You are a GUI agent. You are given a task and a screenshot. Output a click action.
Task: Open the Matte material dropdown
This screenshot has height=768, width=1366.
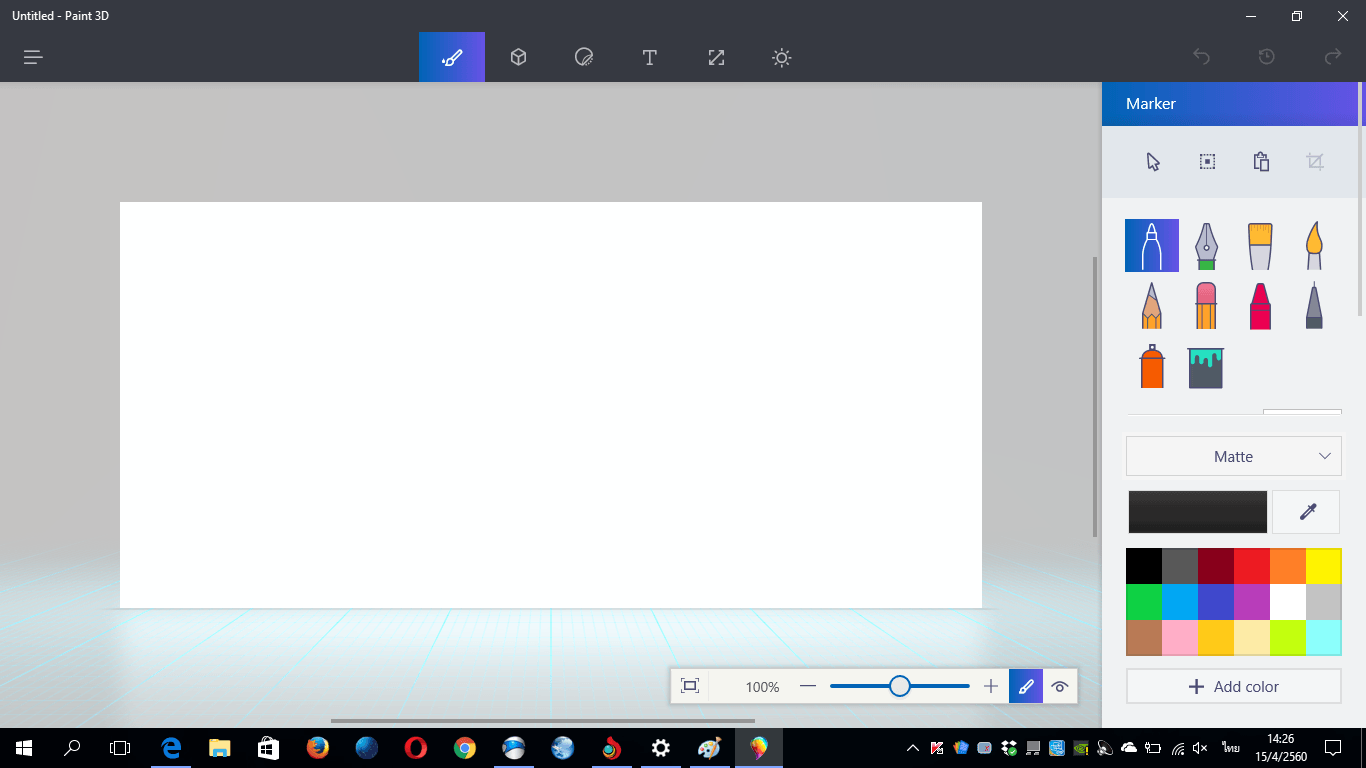click(x=1233, y=456)
